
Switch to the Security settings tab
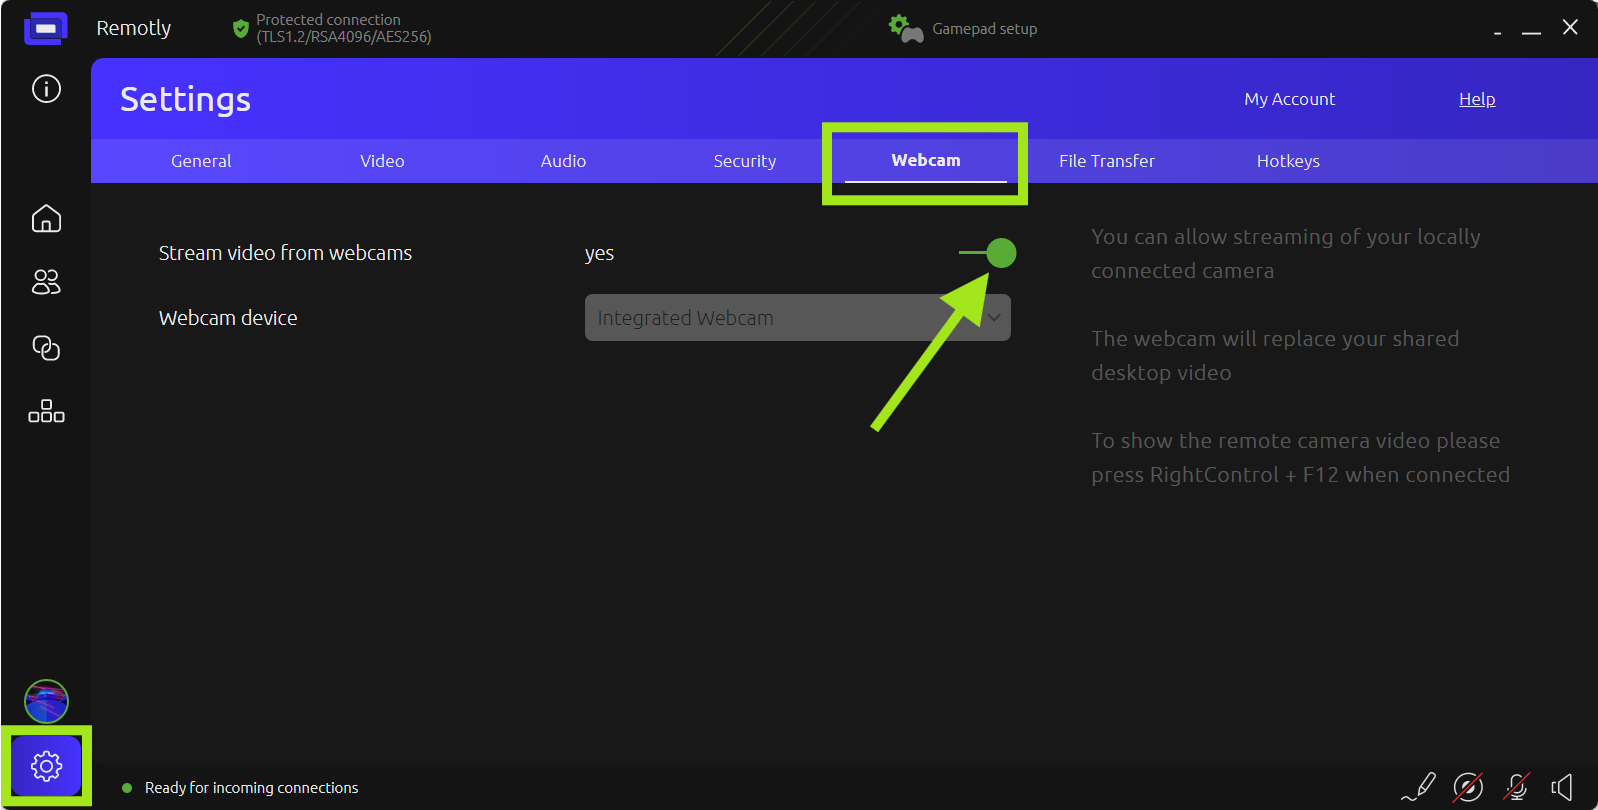pos(744,161)
